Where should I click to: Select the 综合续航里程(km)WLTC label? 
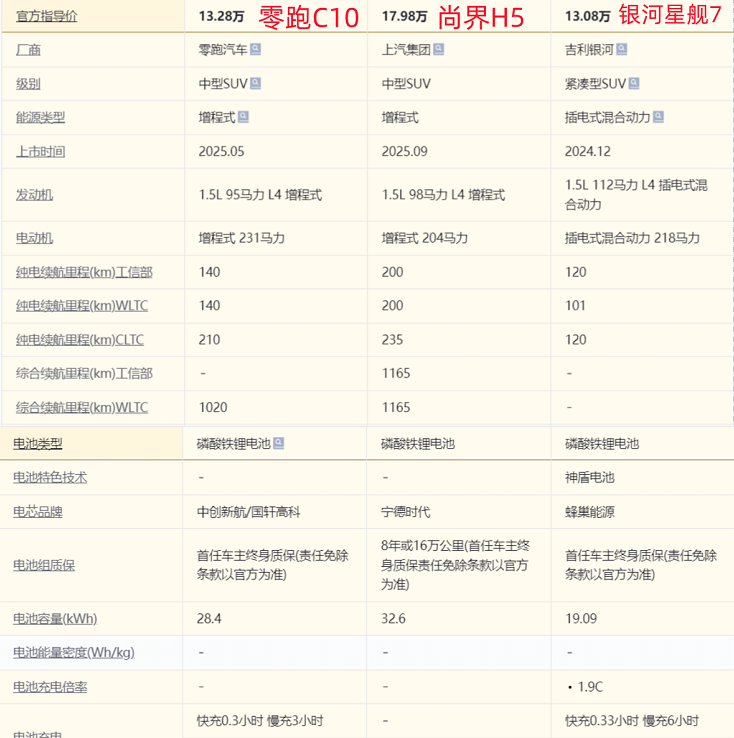pyautogui.click(x=82, y=408)
